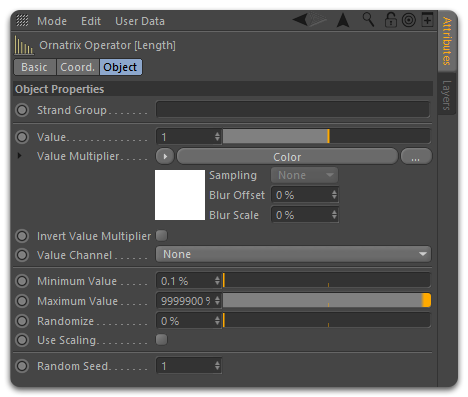Click the Blur Offset stepper arrows

(334, 195)
